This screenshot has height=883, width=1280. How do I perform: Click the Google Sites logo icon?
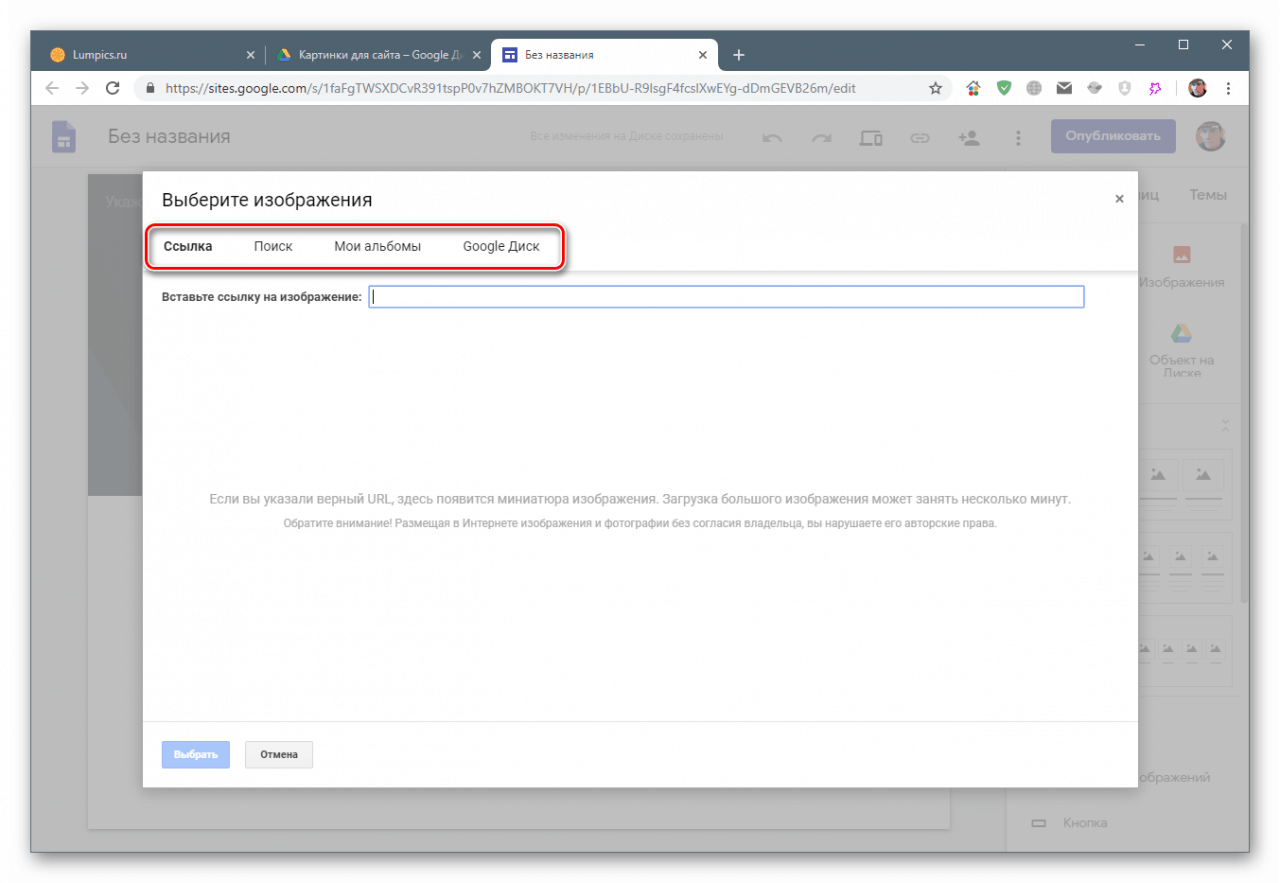pyautogui.click(x=64, y=137)
